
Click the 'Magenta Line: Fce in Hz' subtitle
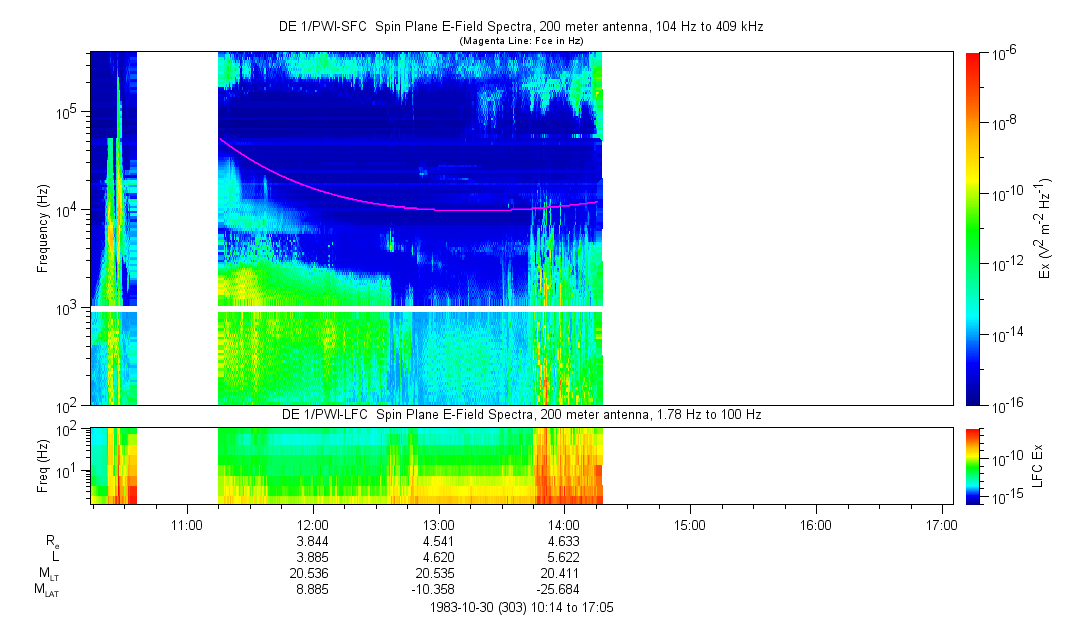pos(520,40)
